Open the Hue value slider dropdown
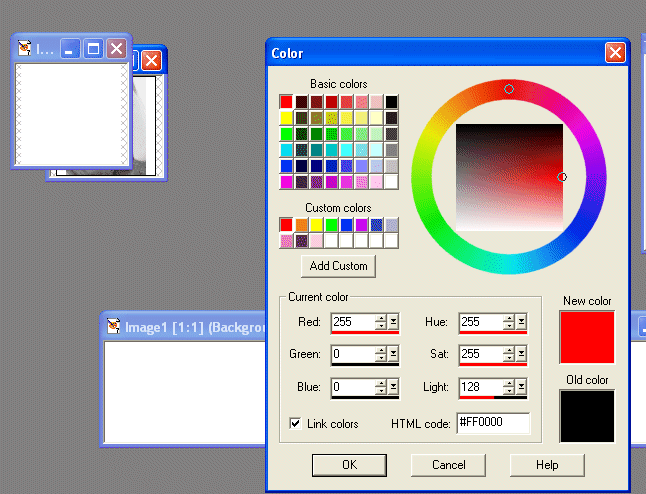Screen dimensions: 646x494 point(522,321)
